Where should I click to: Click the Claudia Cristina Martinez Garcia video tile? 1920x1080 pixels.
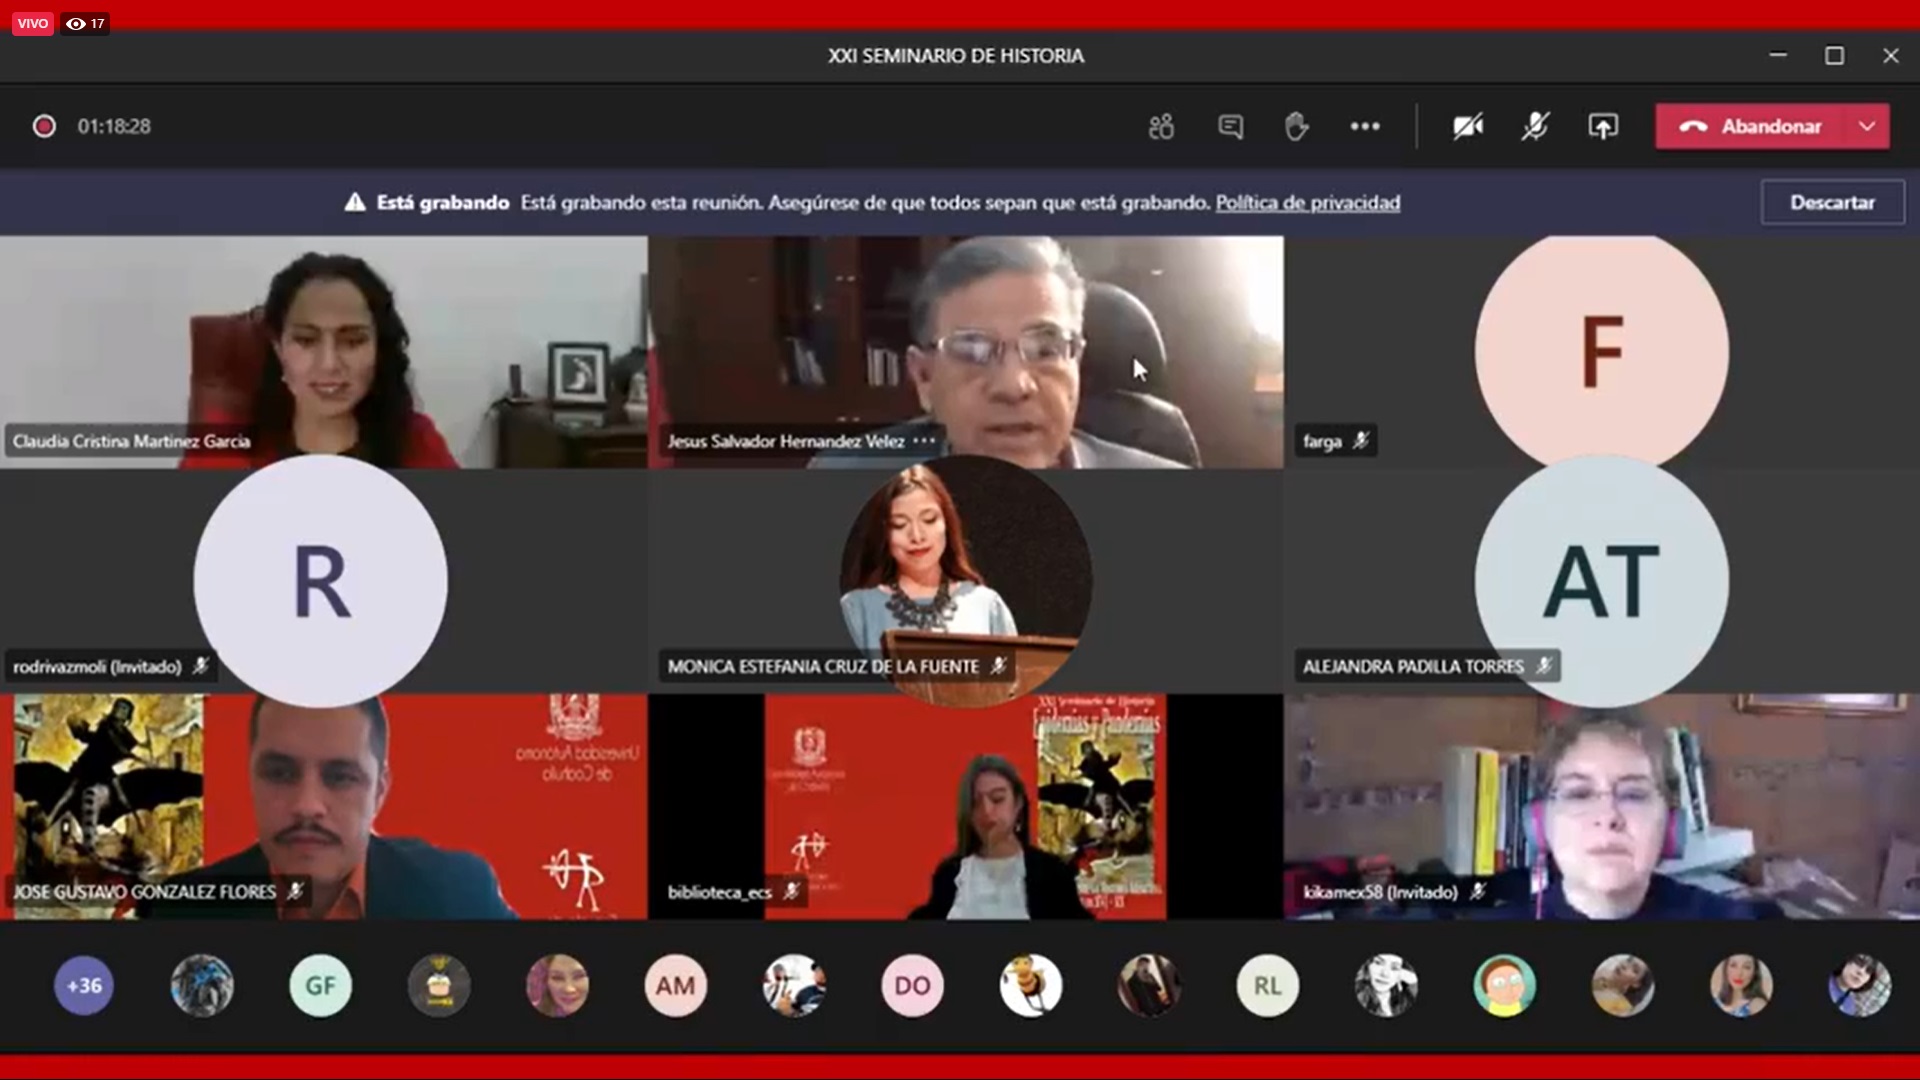(x=323, y=352)
